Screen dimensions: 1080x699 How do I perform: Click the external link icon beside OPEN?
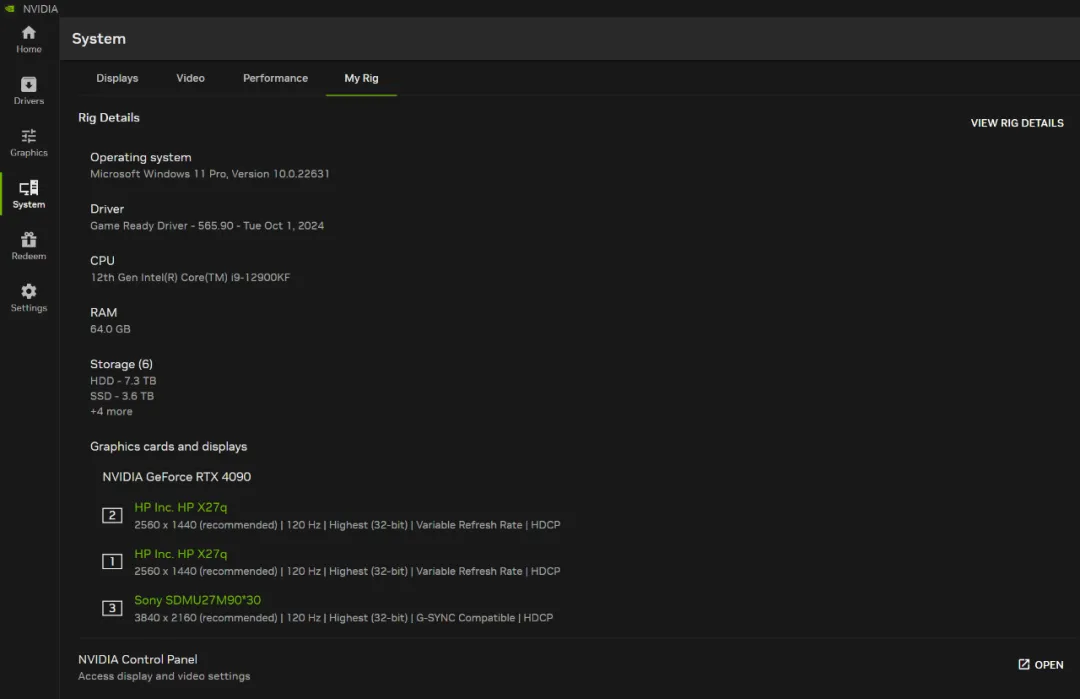[x=1023, y=665]
